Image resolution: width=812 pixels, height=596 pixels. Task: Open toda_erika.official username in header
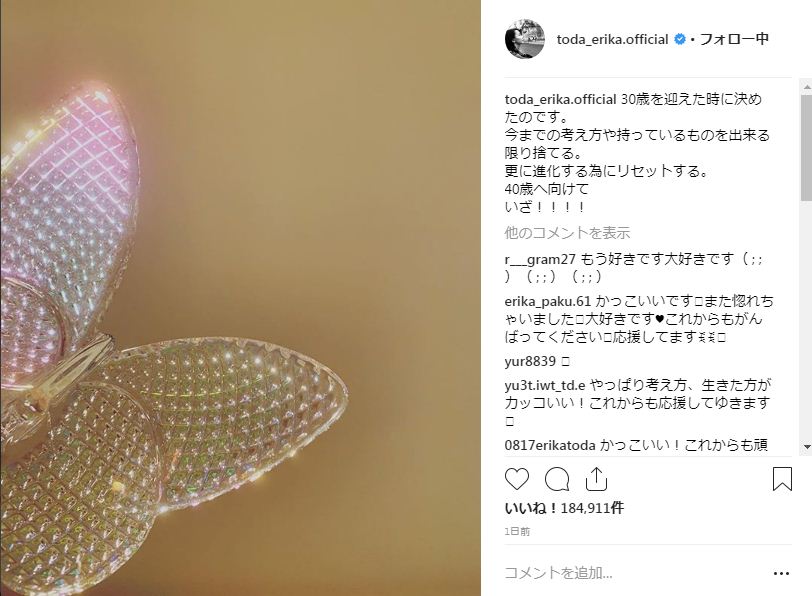coord(612,39)
